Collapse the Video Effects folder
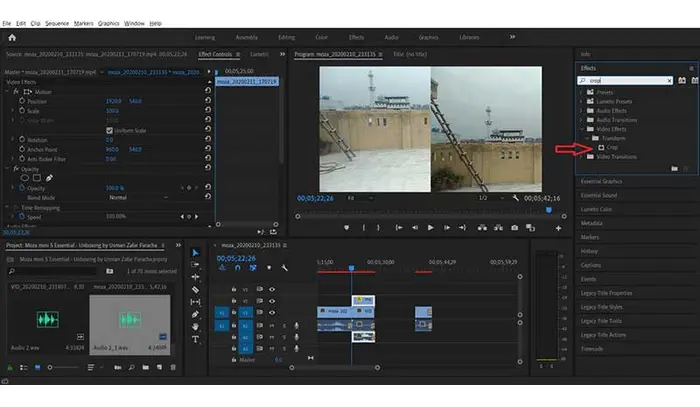700x407 pixels. (582, 129)
